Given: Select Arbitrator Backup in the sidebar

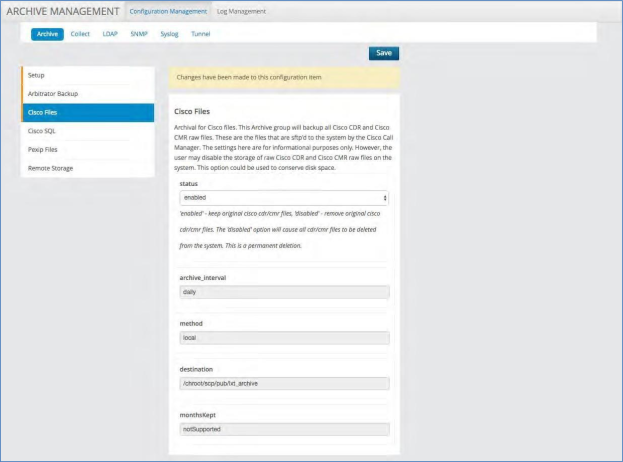Looking at the screenshot, I should (x=87, y=93).
